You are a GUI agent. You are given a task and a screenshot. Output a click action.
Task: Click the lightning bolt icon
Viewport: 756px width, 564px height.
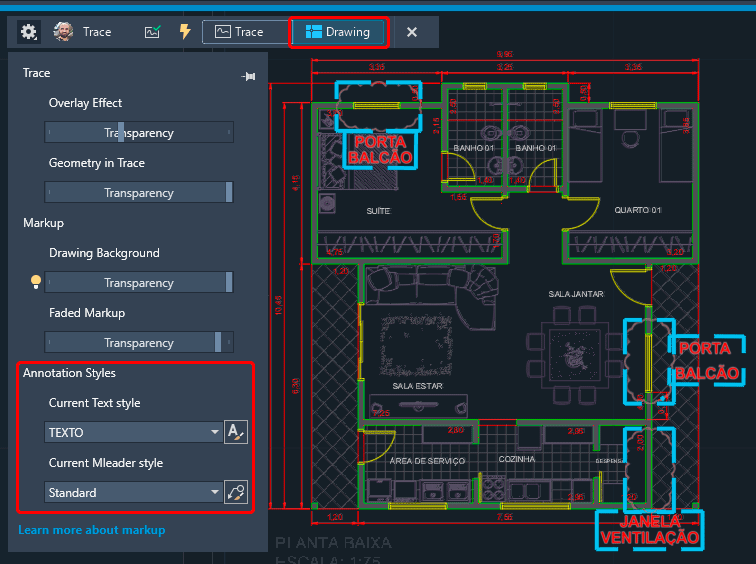(185, 32)
